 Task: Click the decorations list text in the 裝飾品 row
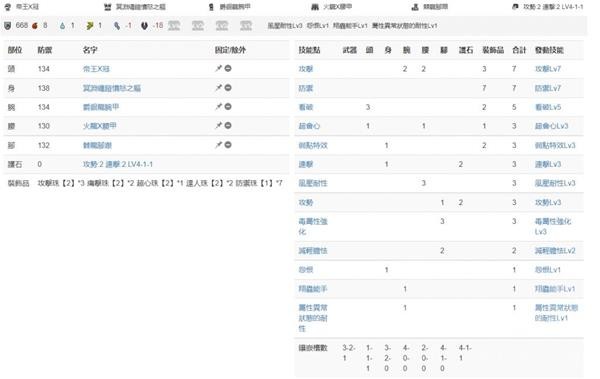pos(160,183)
